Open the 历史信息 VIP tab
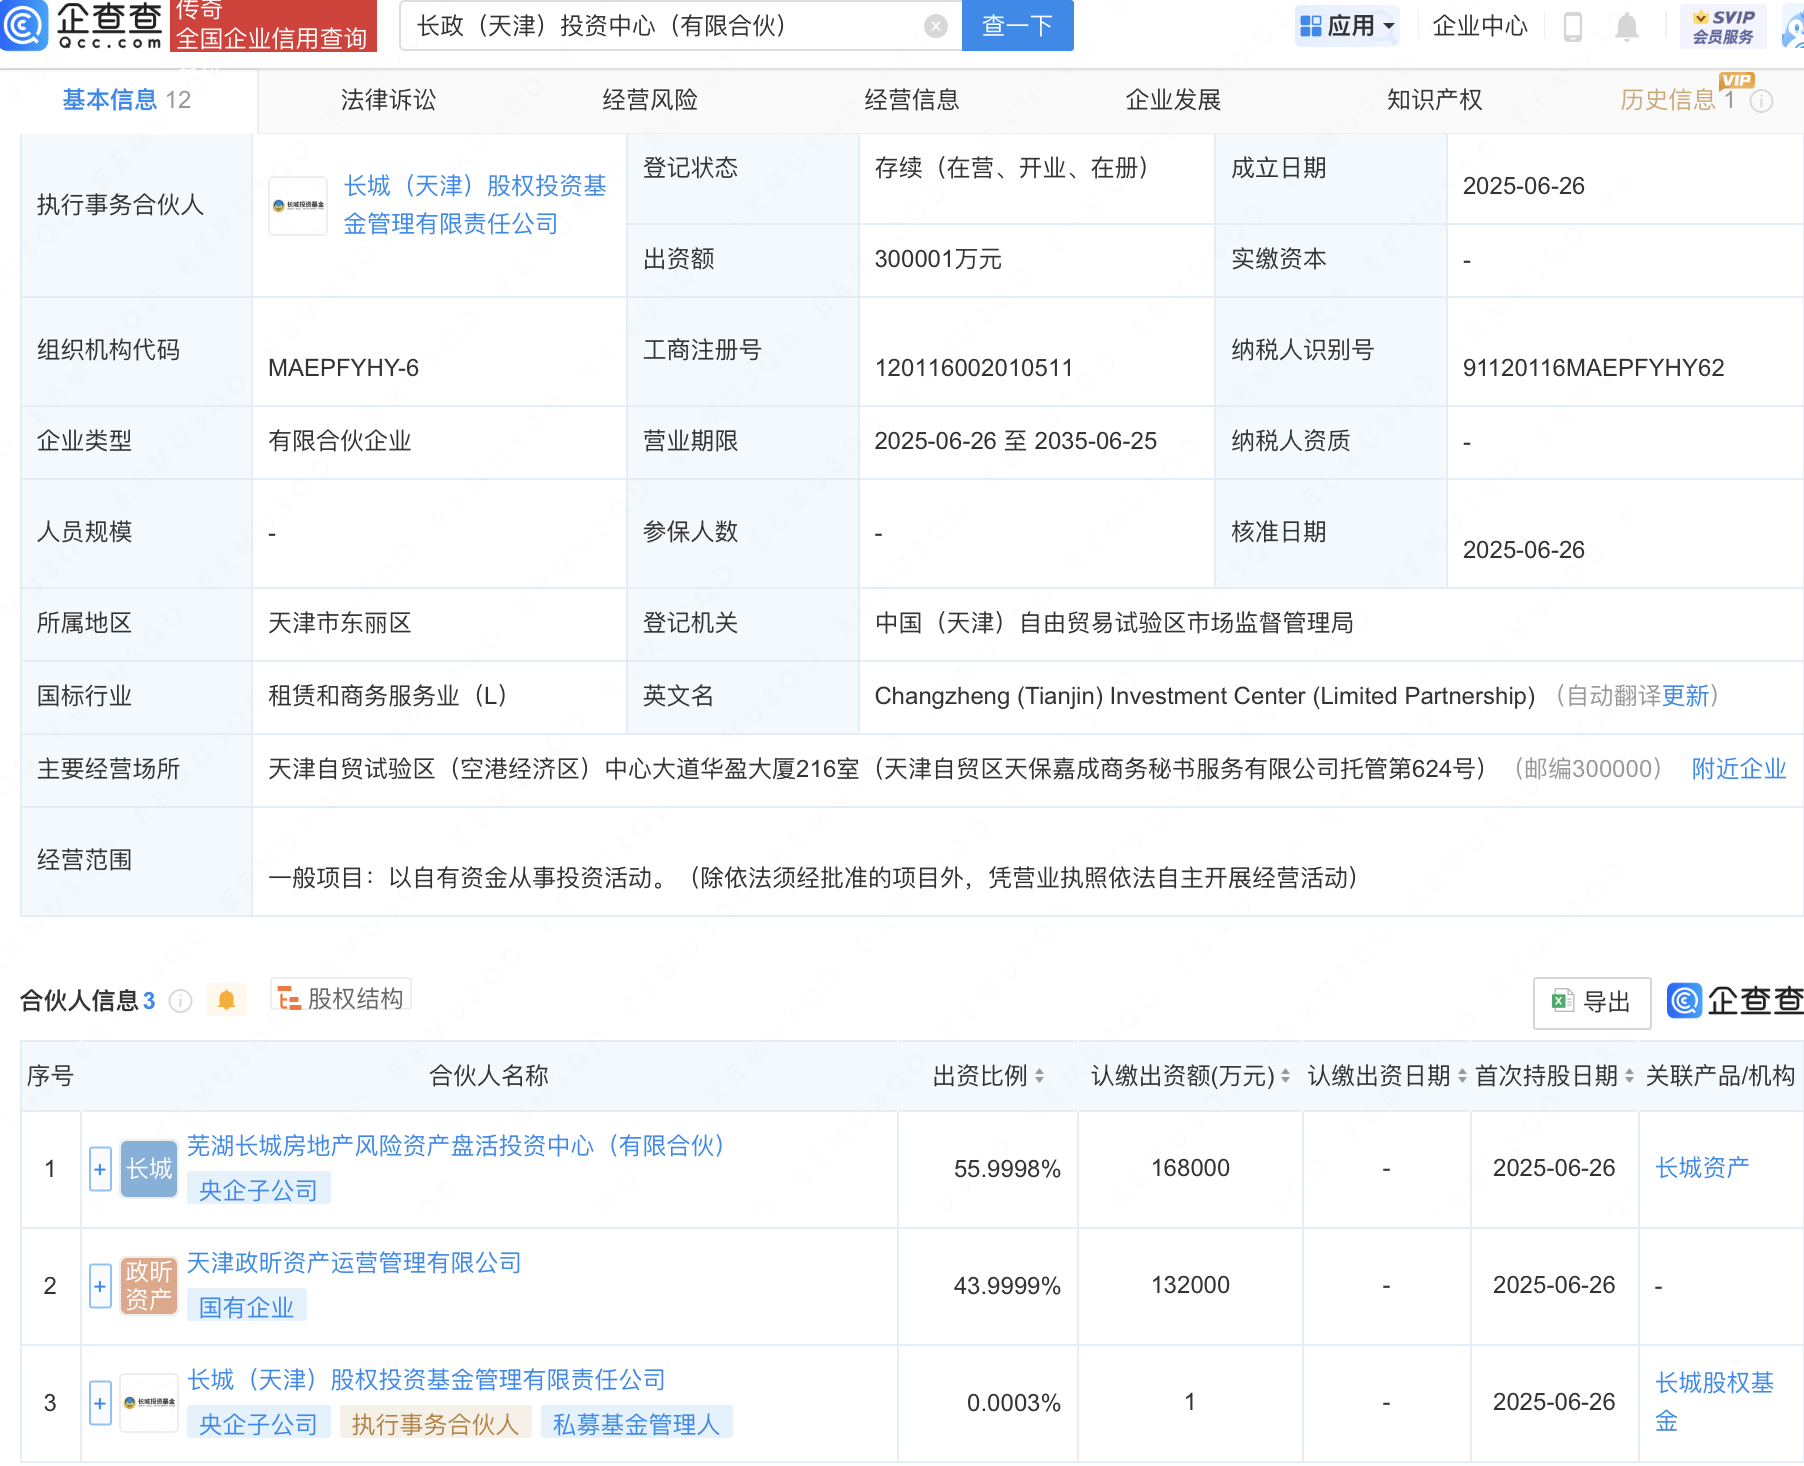 point(1677,100)
